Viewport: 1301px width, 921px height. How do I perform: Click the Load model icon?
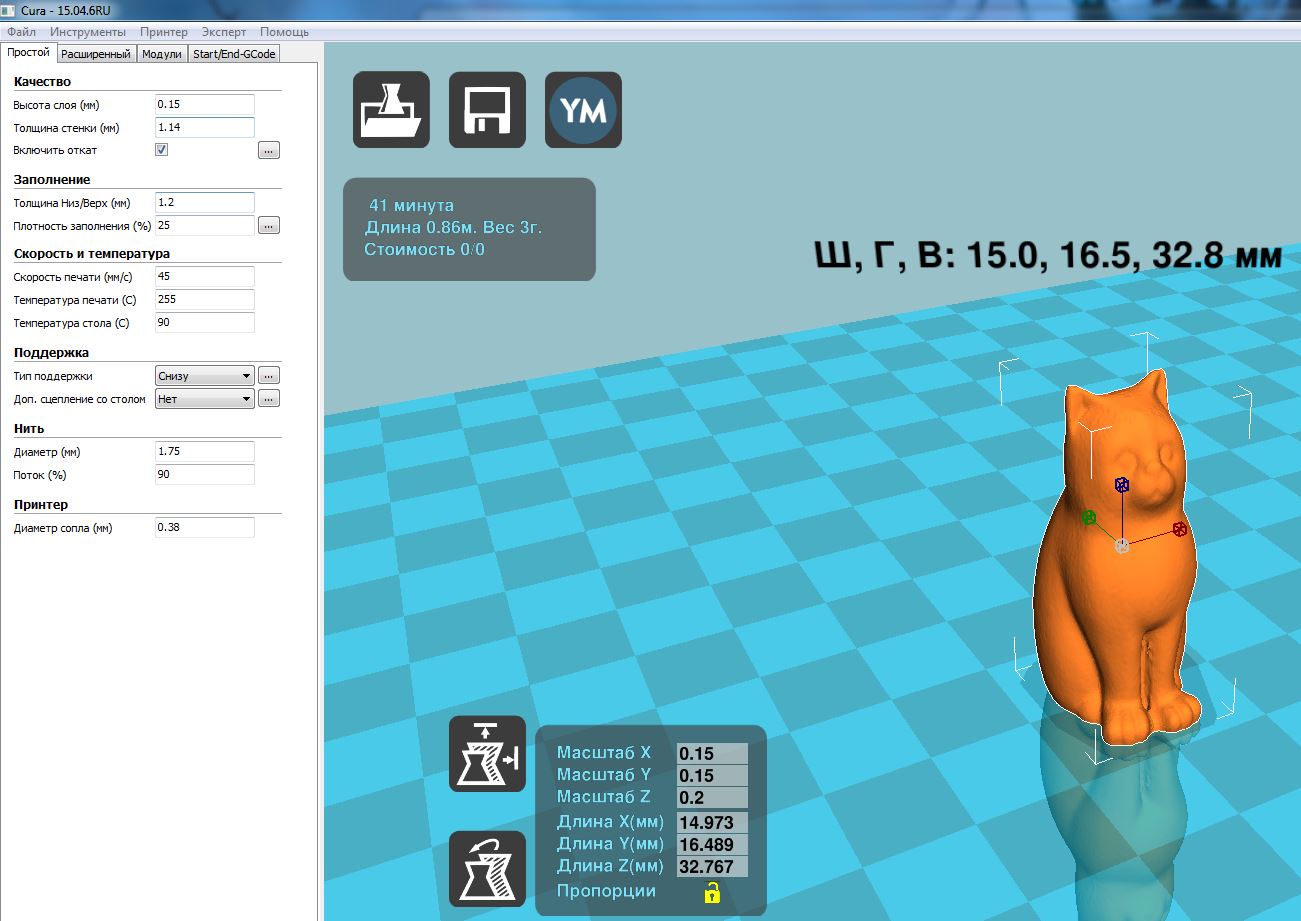click(x=391, y=110)
